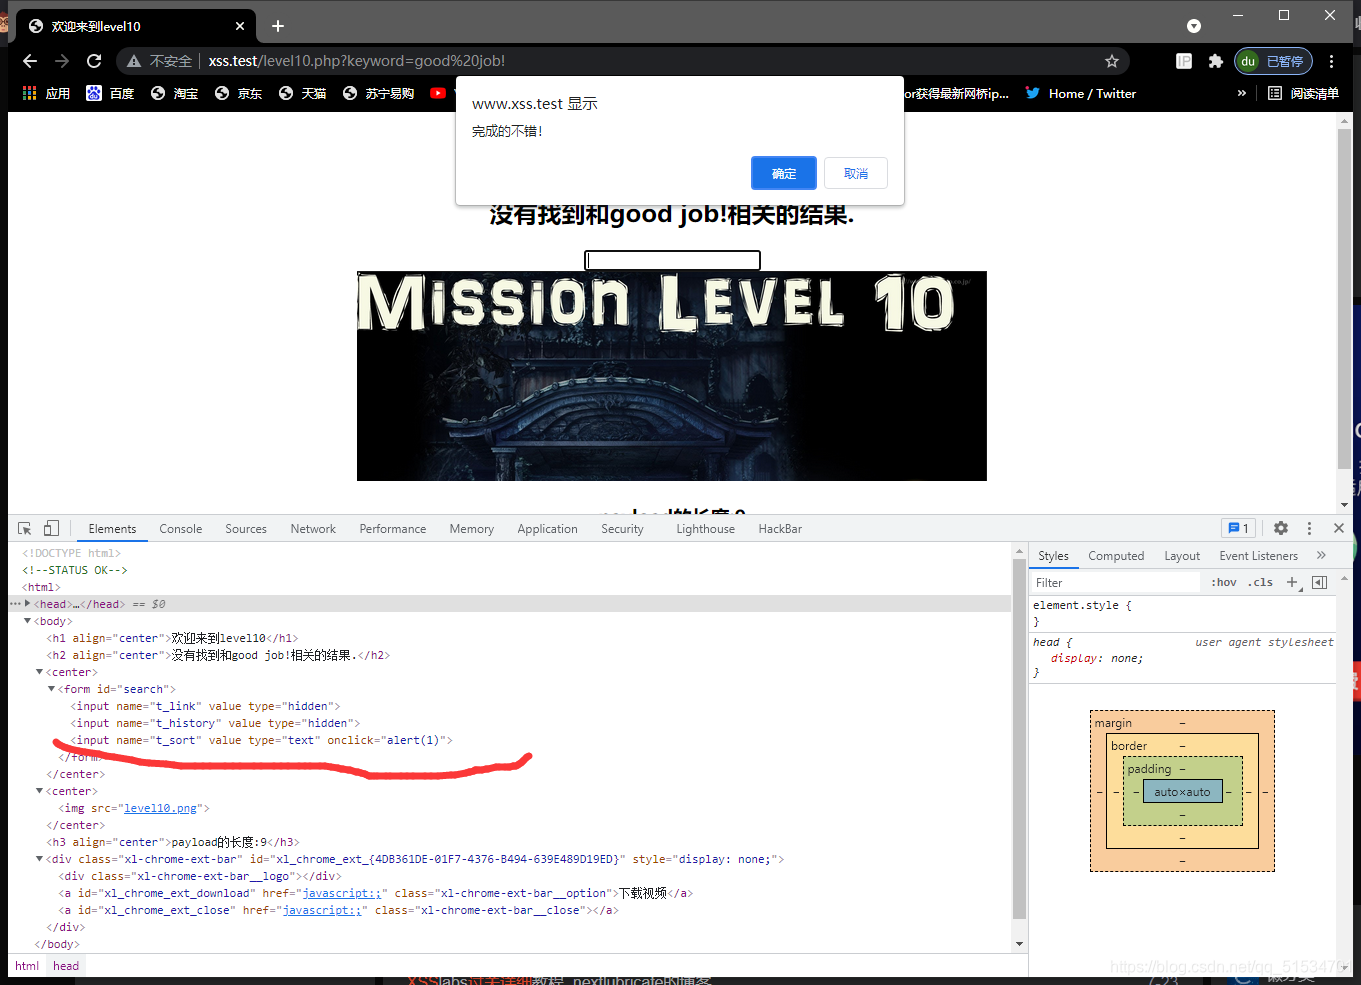Open the Baidu bookmark

[110, 93]
